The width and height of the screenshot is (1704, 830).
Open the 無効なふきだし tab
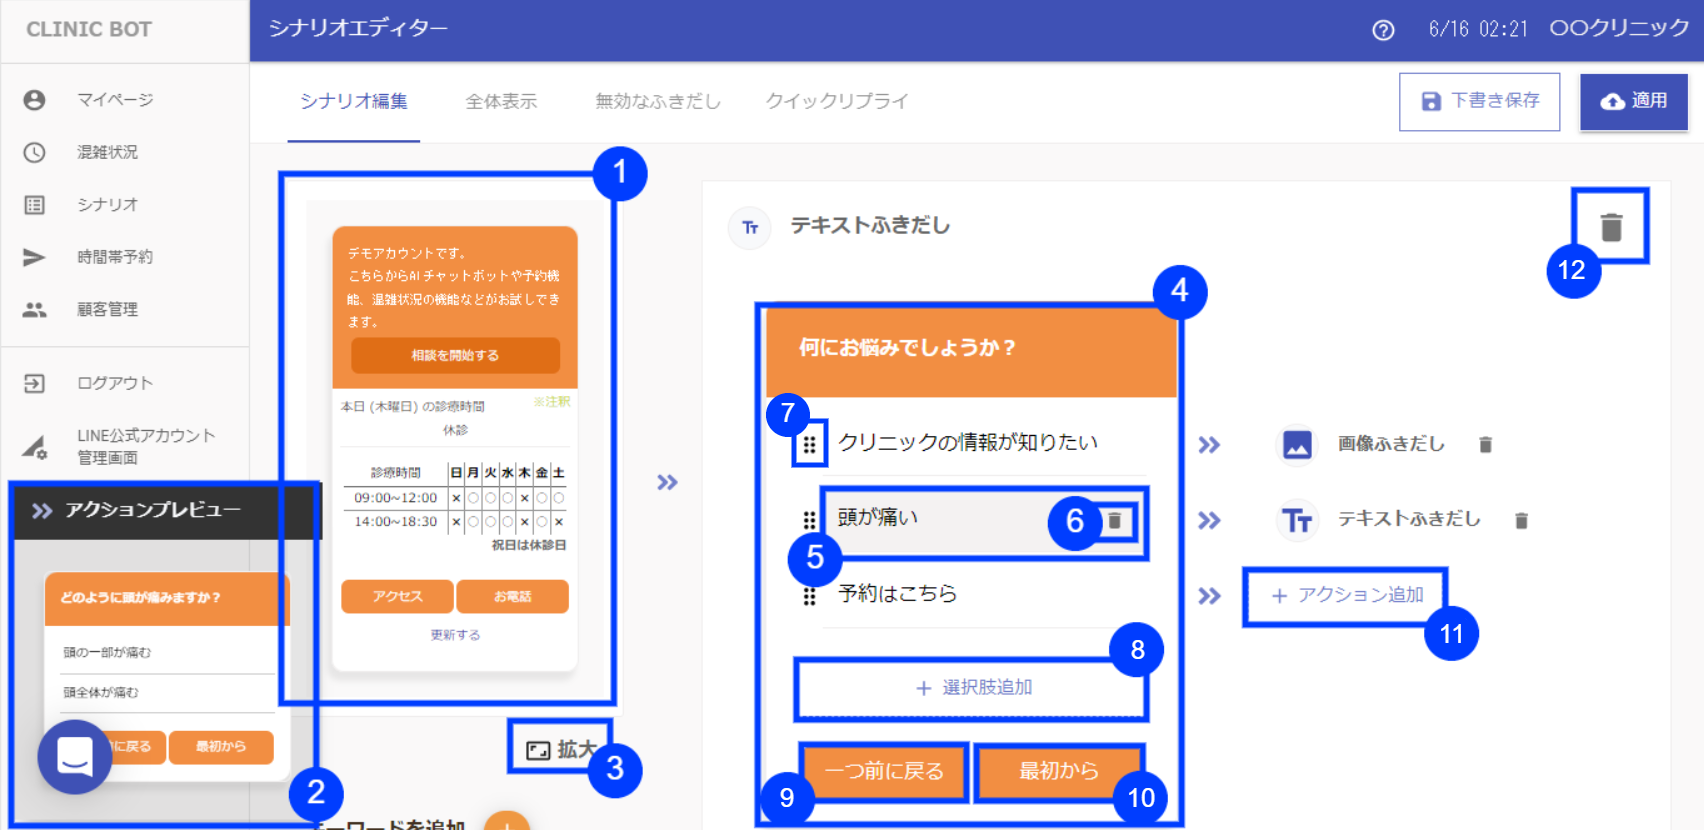pyautogui.click(x=657, y=101)
